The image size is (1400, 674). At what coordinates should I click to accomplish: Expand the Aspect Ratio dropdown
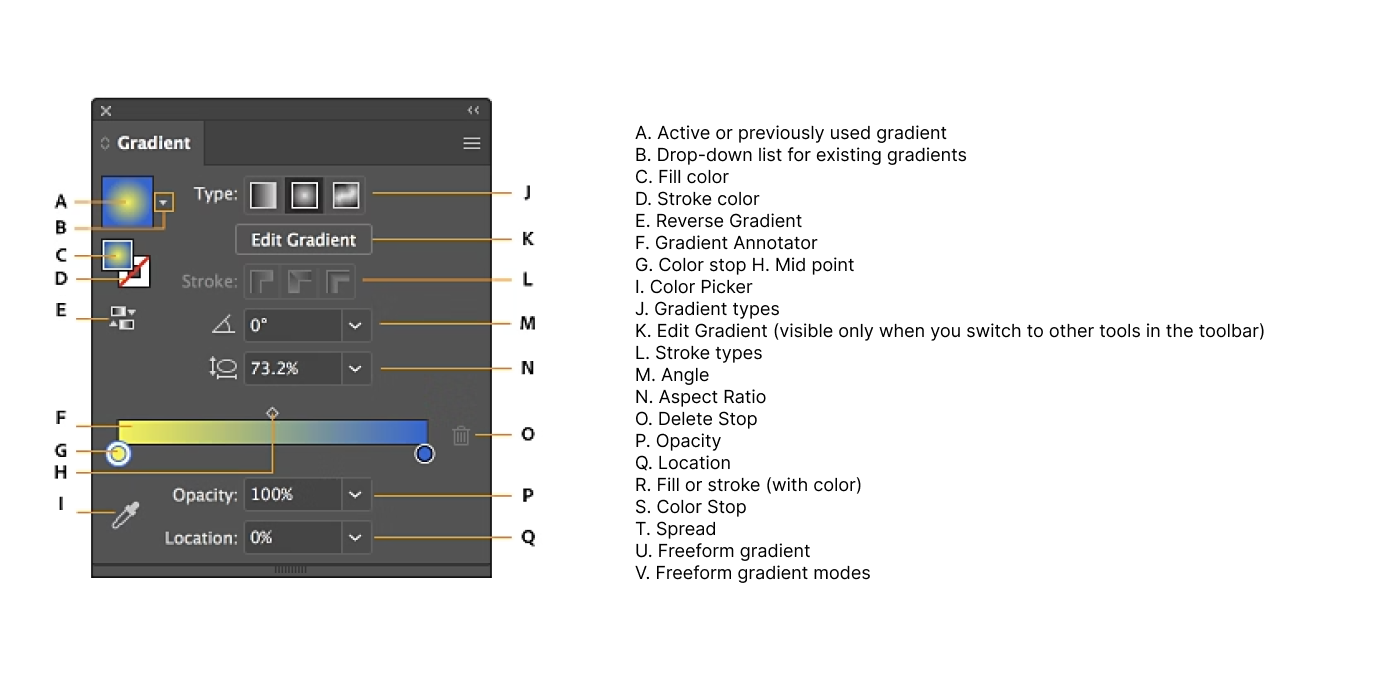[355, 368]
